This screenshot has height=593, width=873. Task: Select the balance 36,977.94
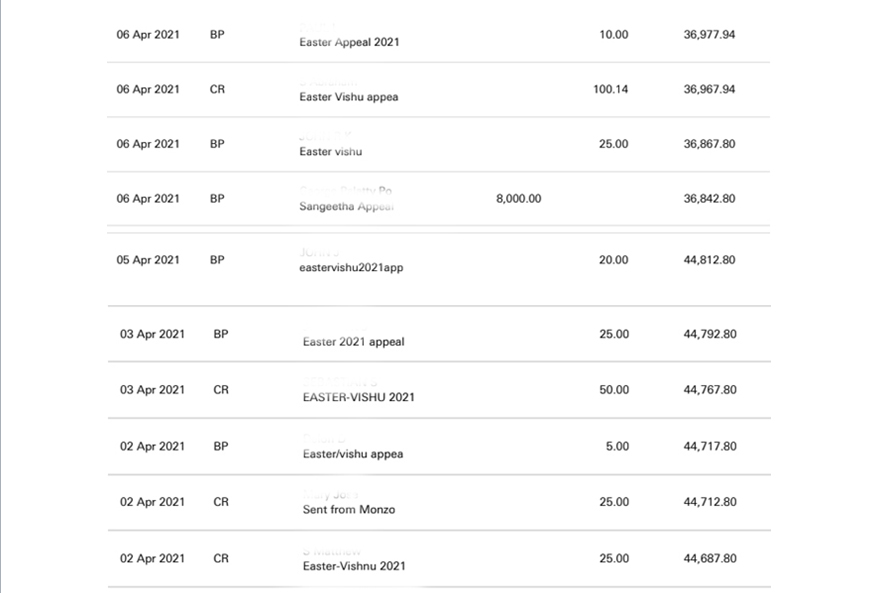point(709,35)
